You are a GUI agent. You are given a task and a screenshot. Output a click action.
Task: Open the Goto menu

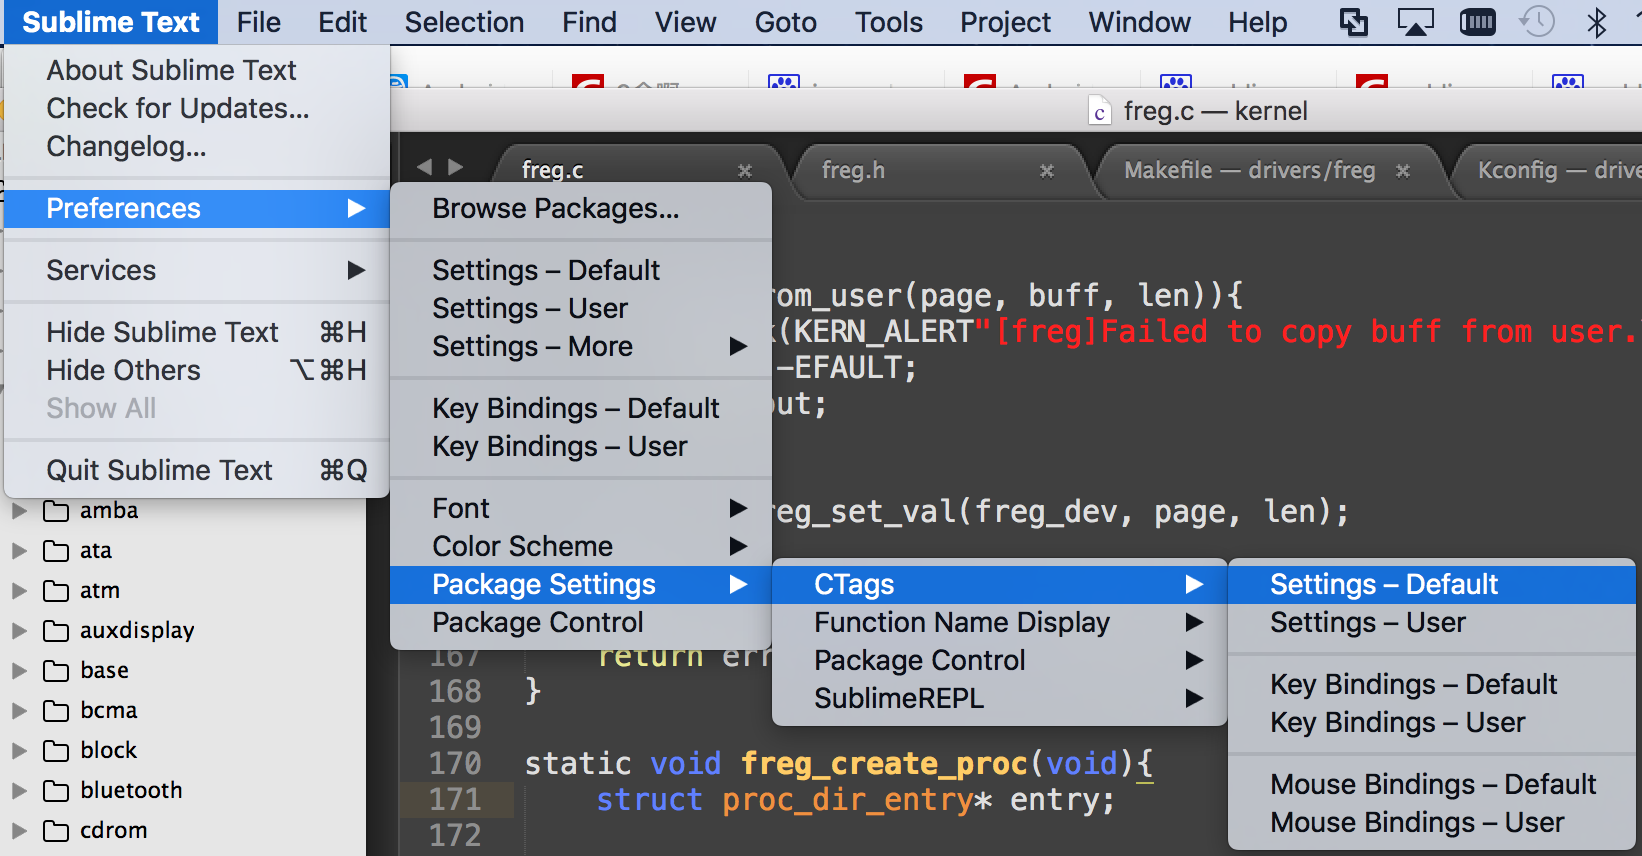pos(786,22)
